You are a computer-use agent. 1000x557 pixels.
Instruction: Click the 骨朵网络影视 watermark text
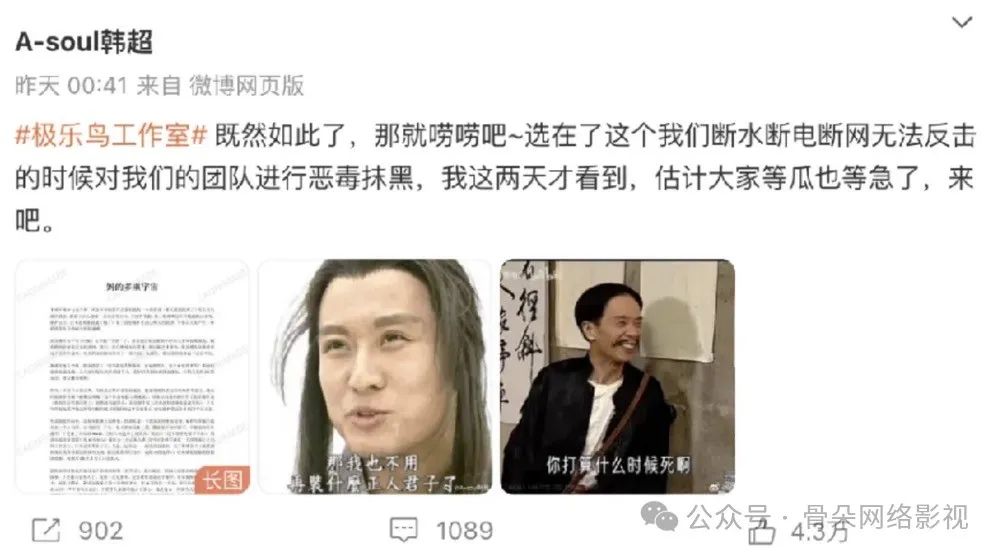pos(886,517)
